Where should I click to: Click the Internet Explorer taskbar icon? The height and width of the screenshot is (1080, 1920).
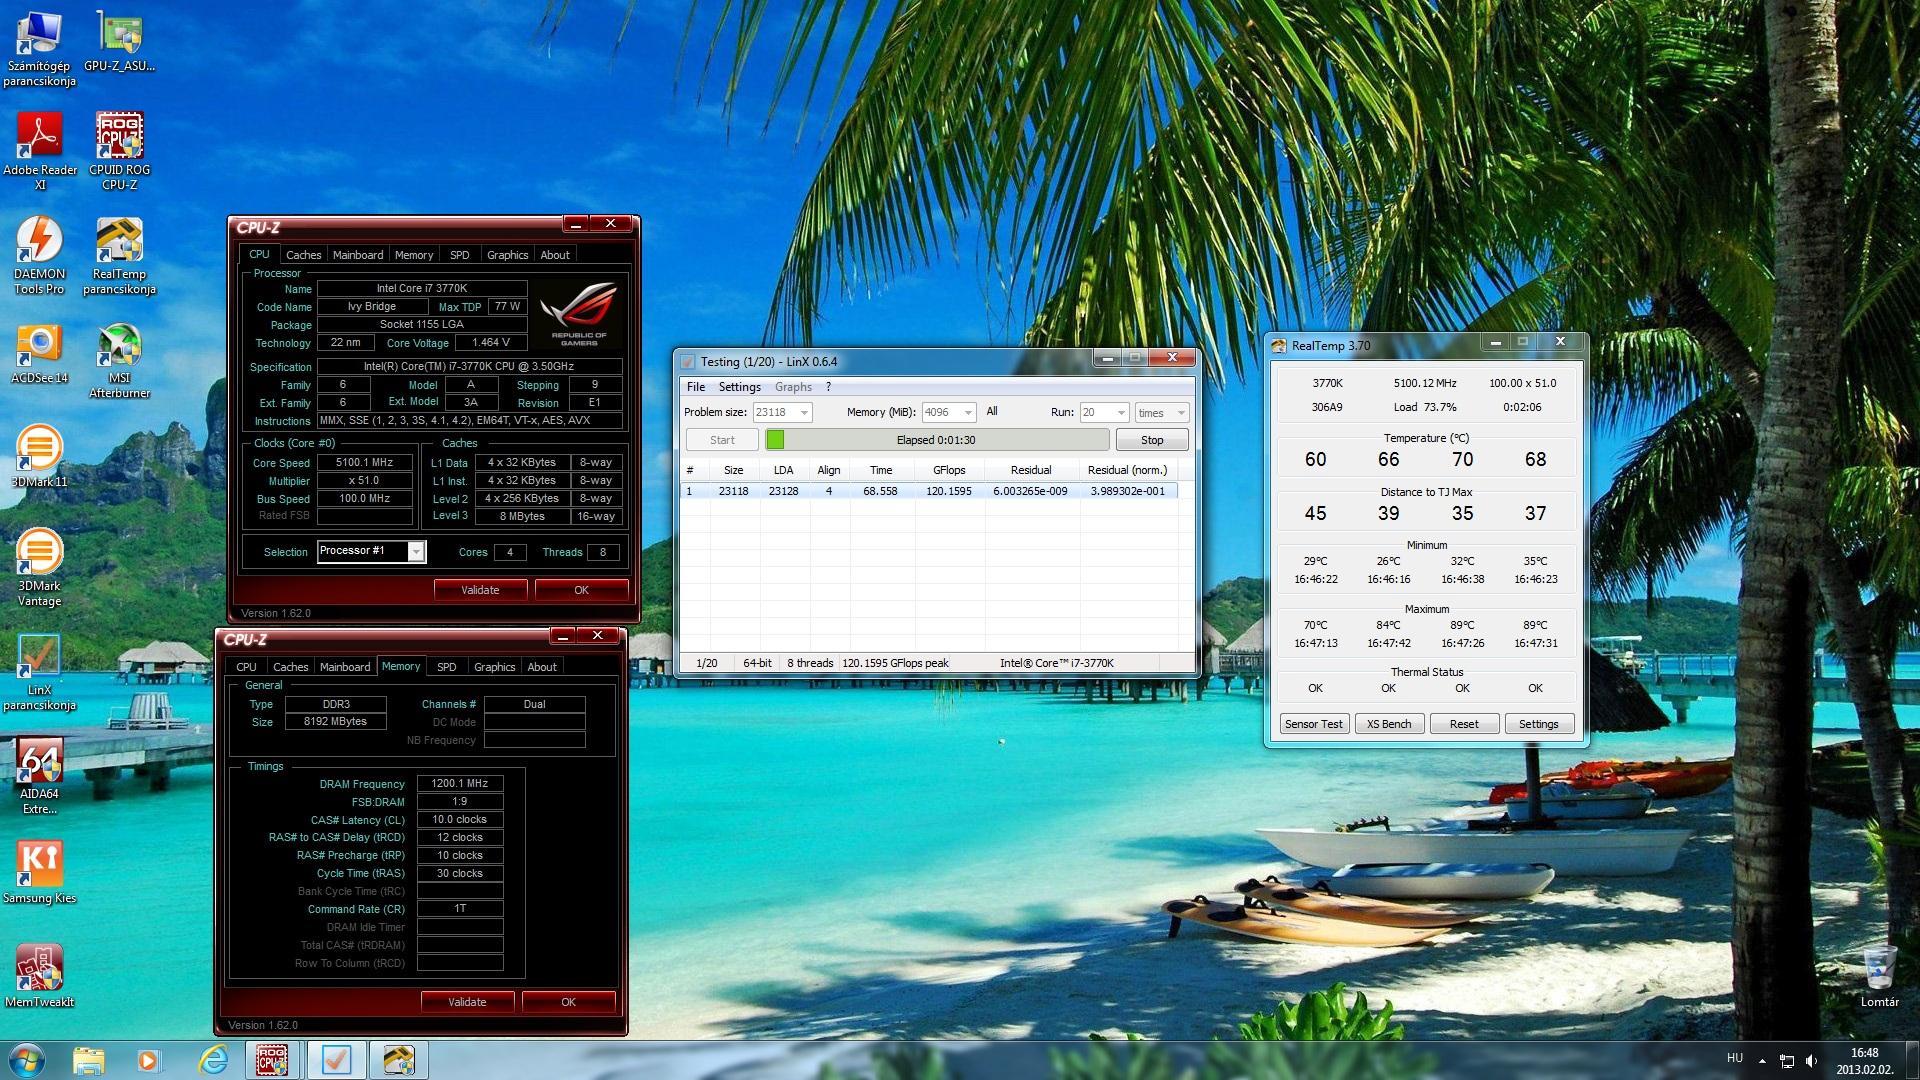212,1059
